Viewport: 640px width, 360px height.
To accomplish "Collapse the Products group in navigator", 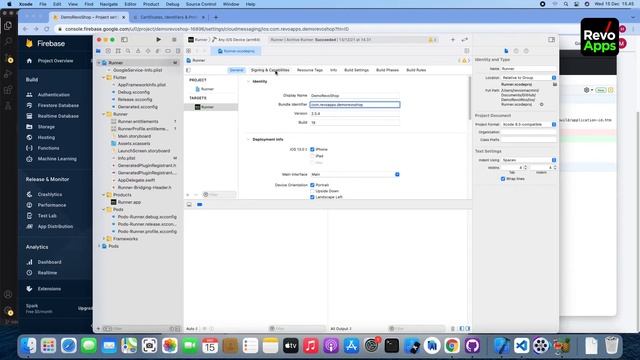I will [104, 195].
